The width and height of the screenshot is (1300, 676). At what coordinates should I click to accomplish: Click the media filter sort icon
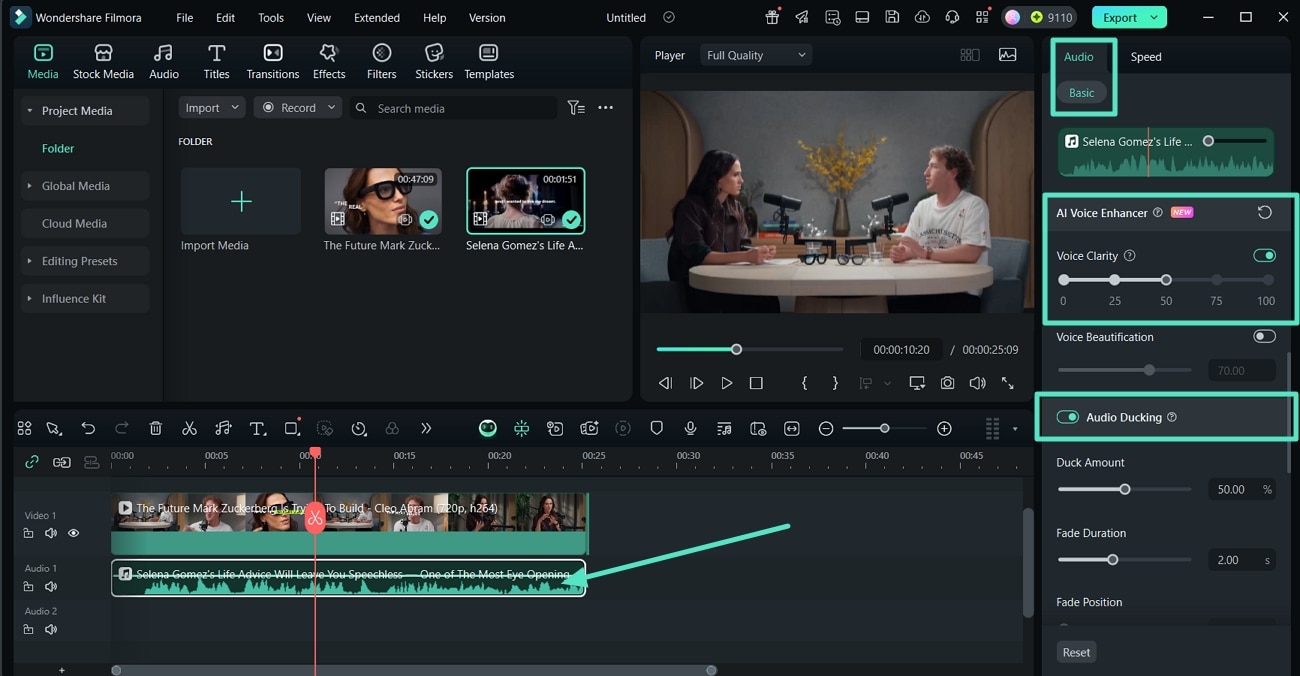(x=576, y=107)
